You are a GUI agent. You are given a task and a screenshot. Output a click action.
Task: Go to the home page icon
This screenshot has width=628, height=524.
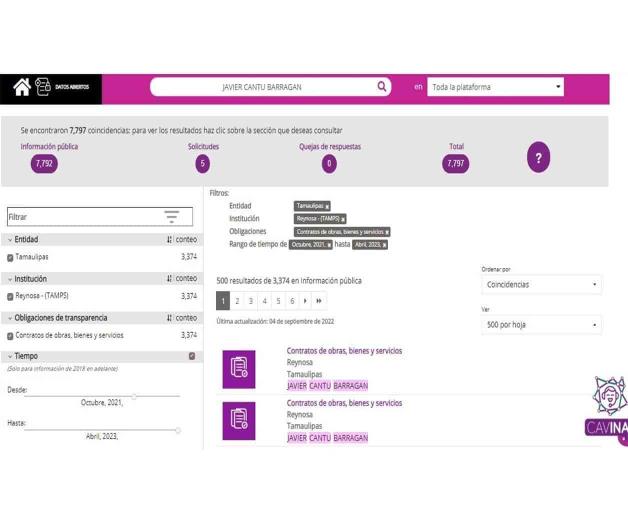21,88
